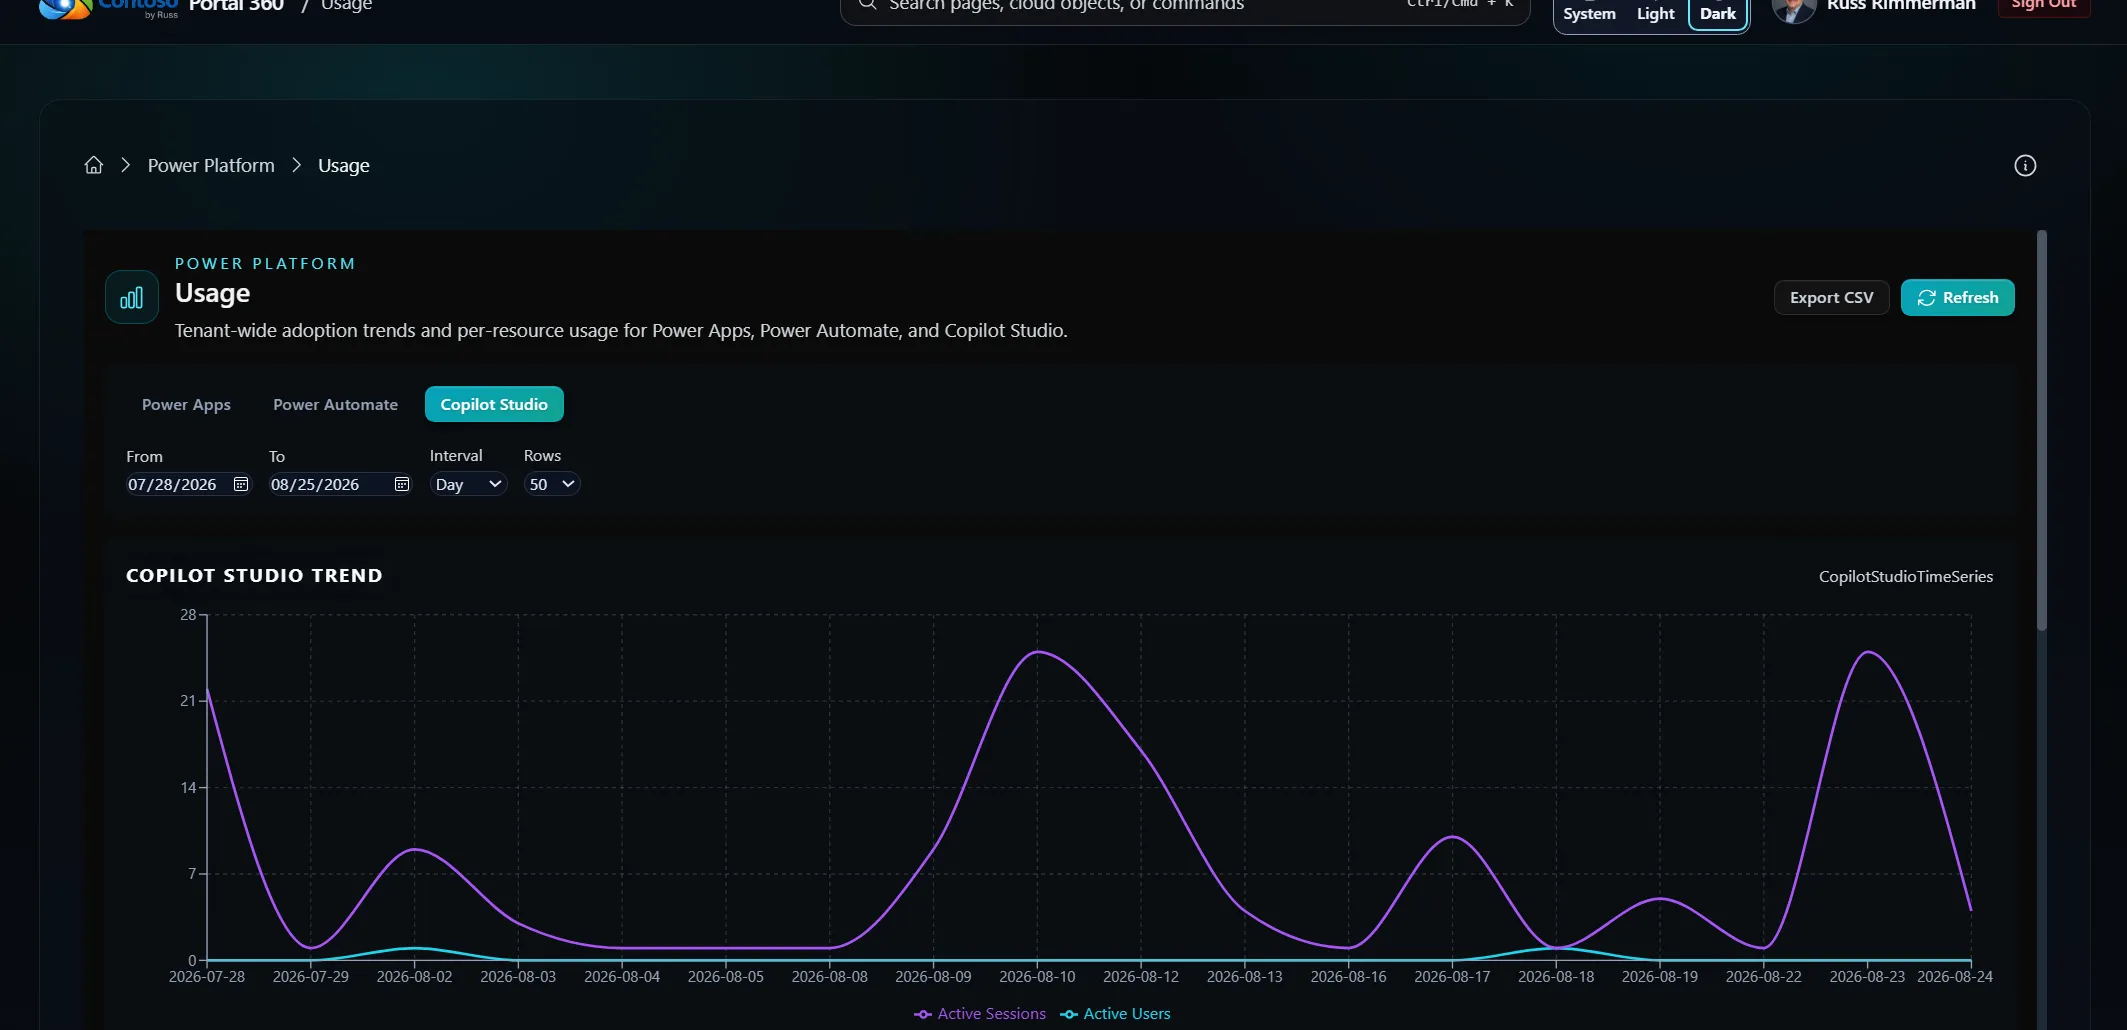The image size is (2127, 1030).
Task: Click the Russ Rimmerman user name
Action: click(1901, 5)
